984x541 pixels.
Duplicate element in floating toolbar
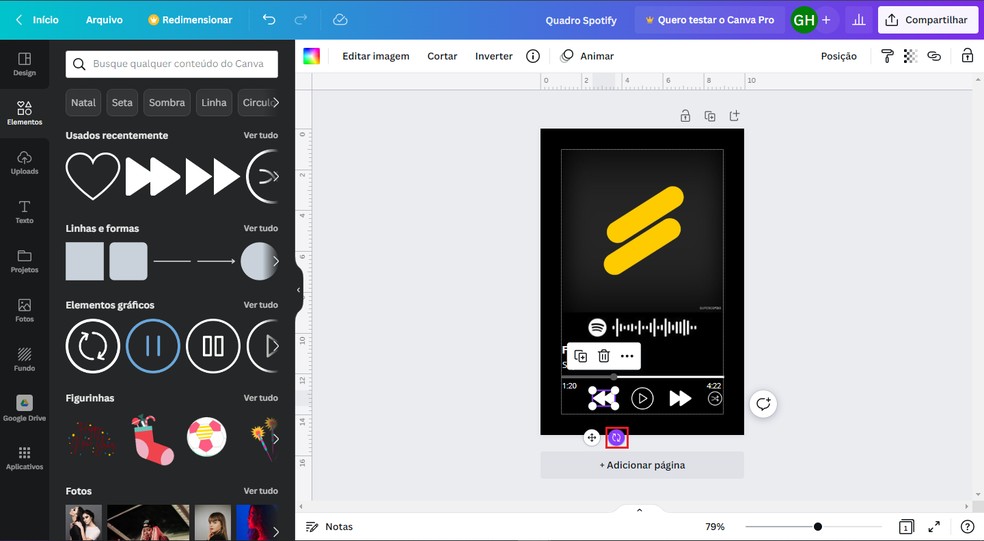tap(580, 356)
